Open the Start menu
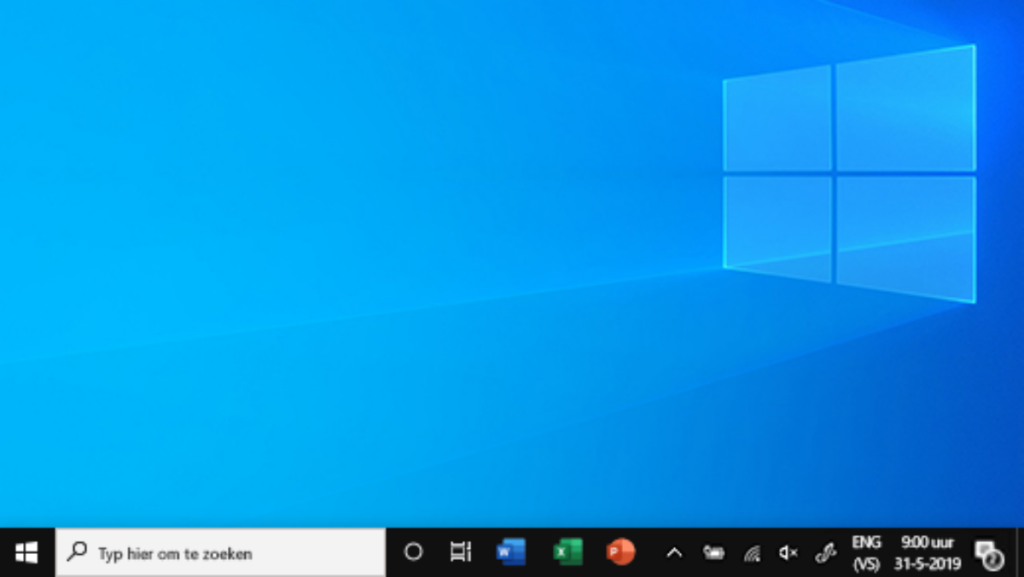The image size is (1024, 577). [x=25, y=551]
